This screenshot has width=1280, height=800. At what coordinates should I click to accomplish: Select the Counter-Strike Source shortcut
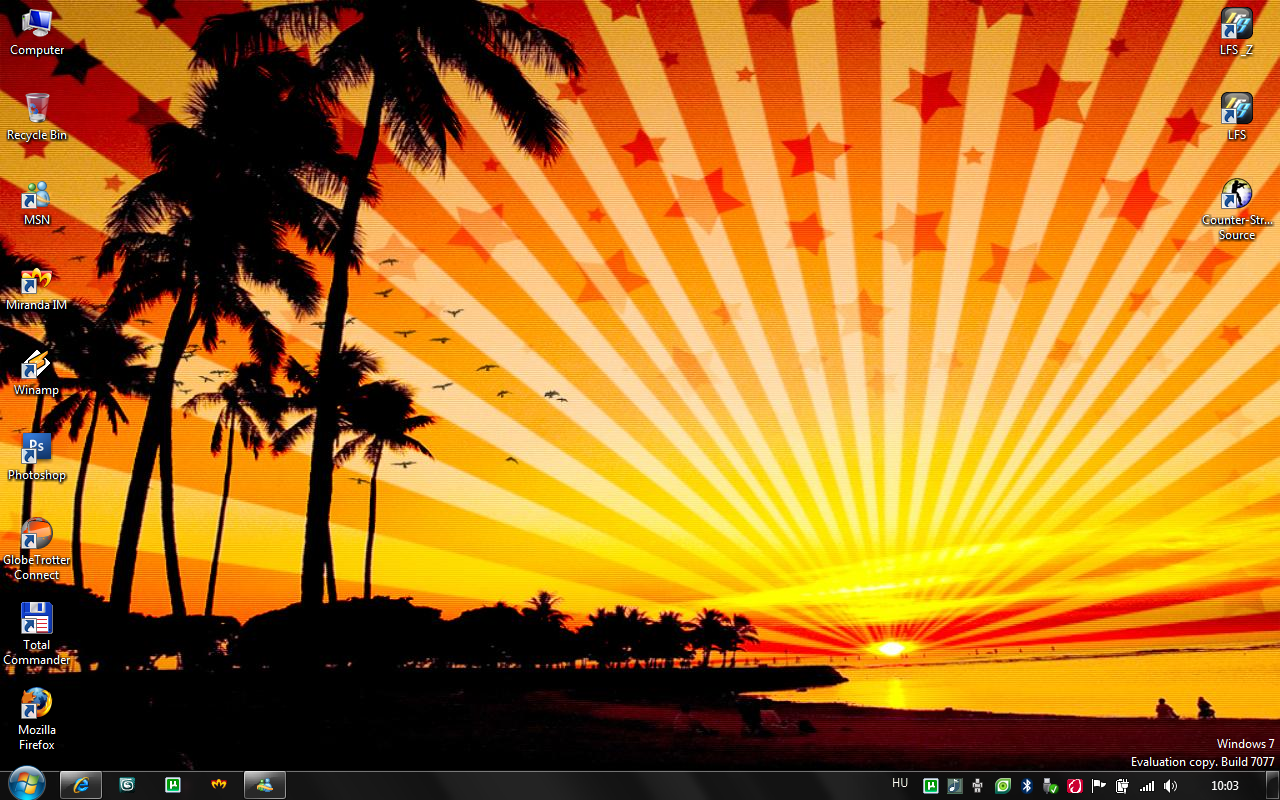click(1237, 210)
